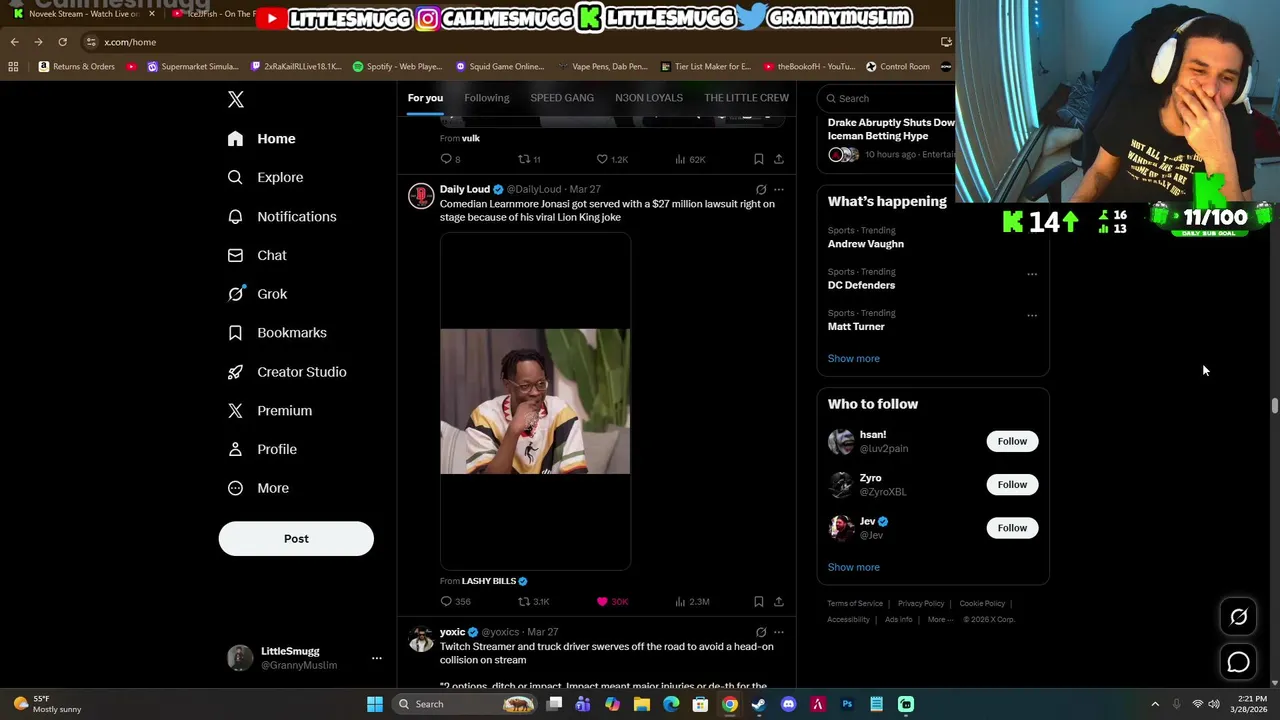View the 62K views stat on vulk post
This screenshot has height=720, width=1280.
(x=691, y=159)
